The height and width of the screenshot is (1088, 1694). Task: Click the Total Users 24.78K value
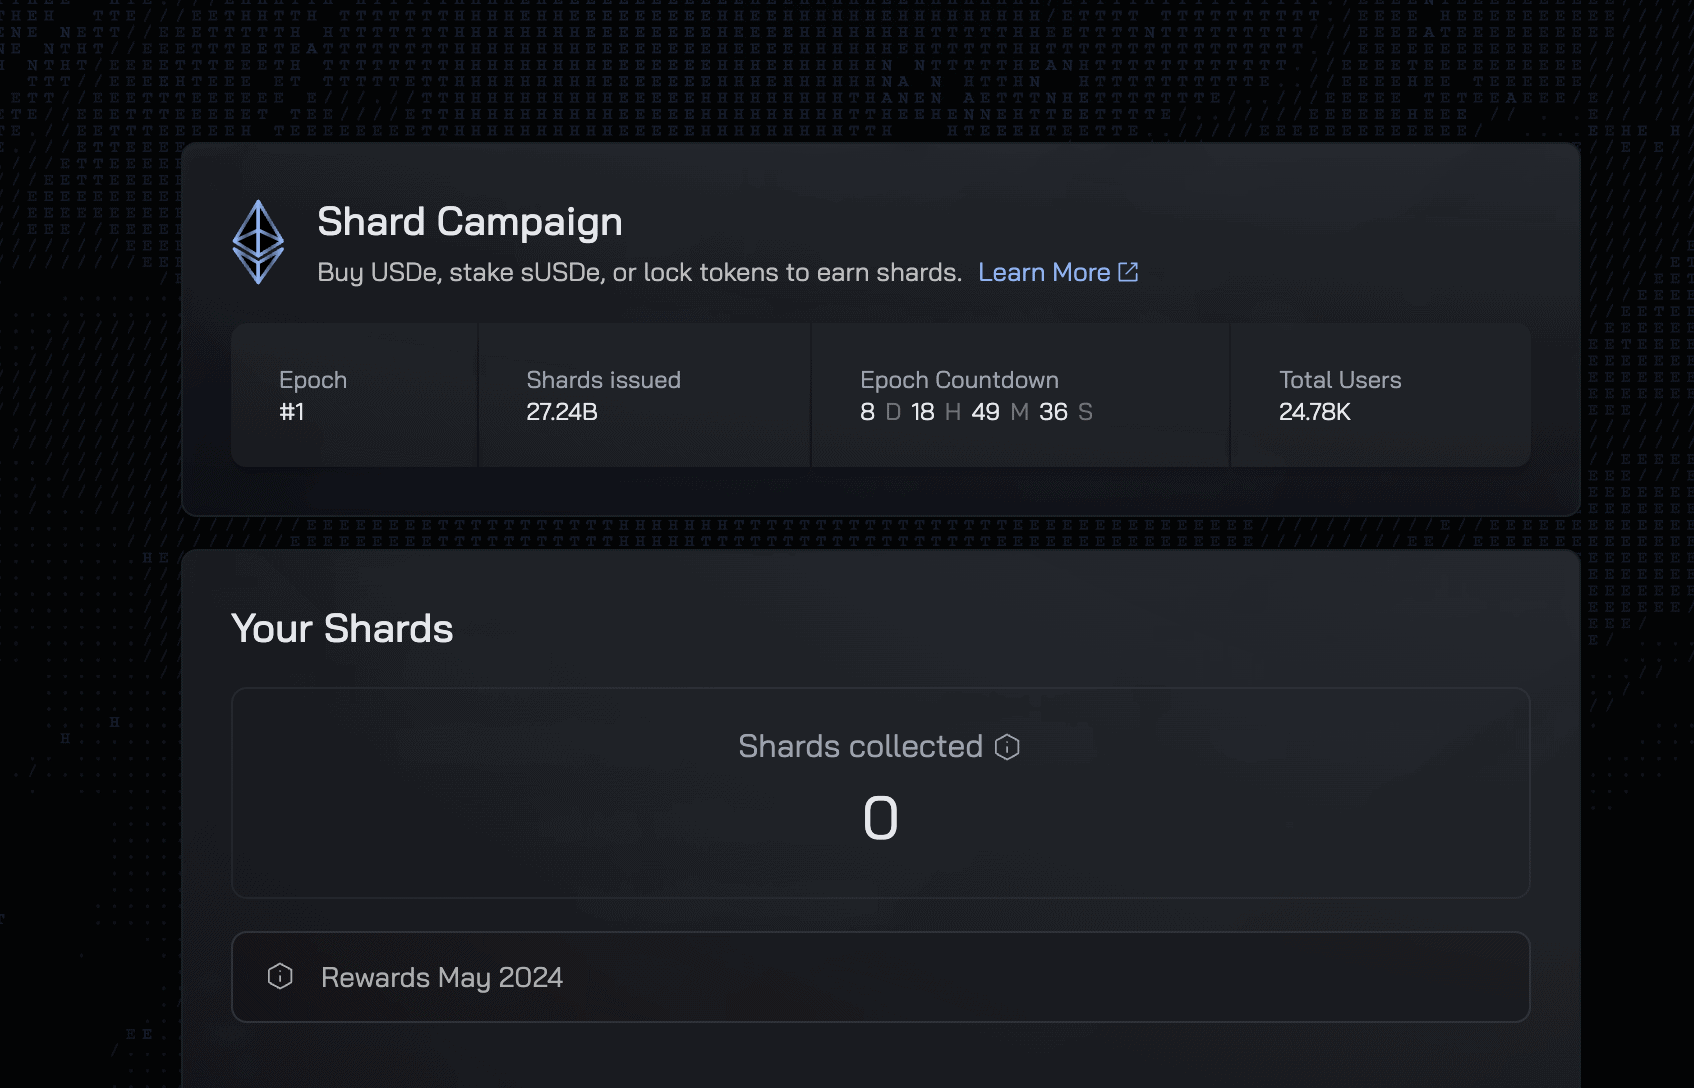coord(1315,412)
